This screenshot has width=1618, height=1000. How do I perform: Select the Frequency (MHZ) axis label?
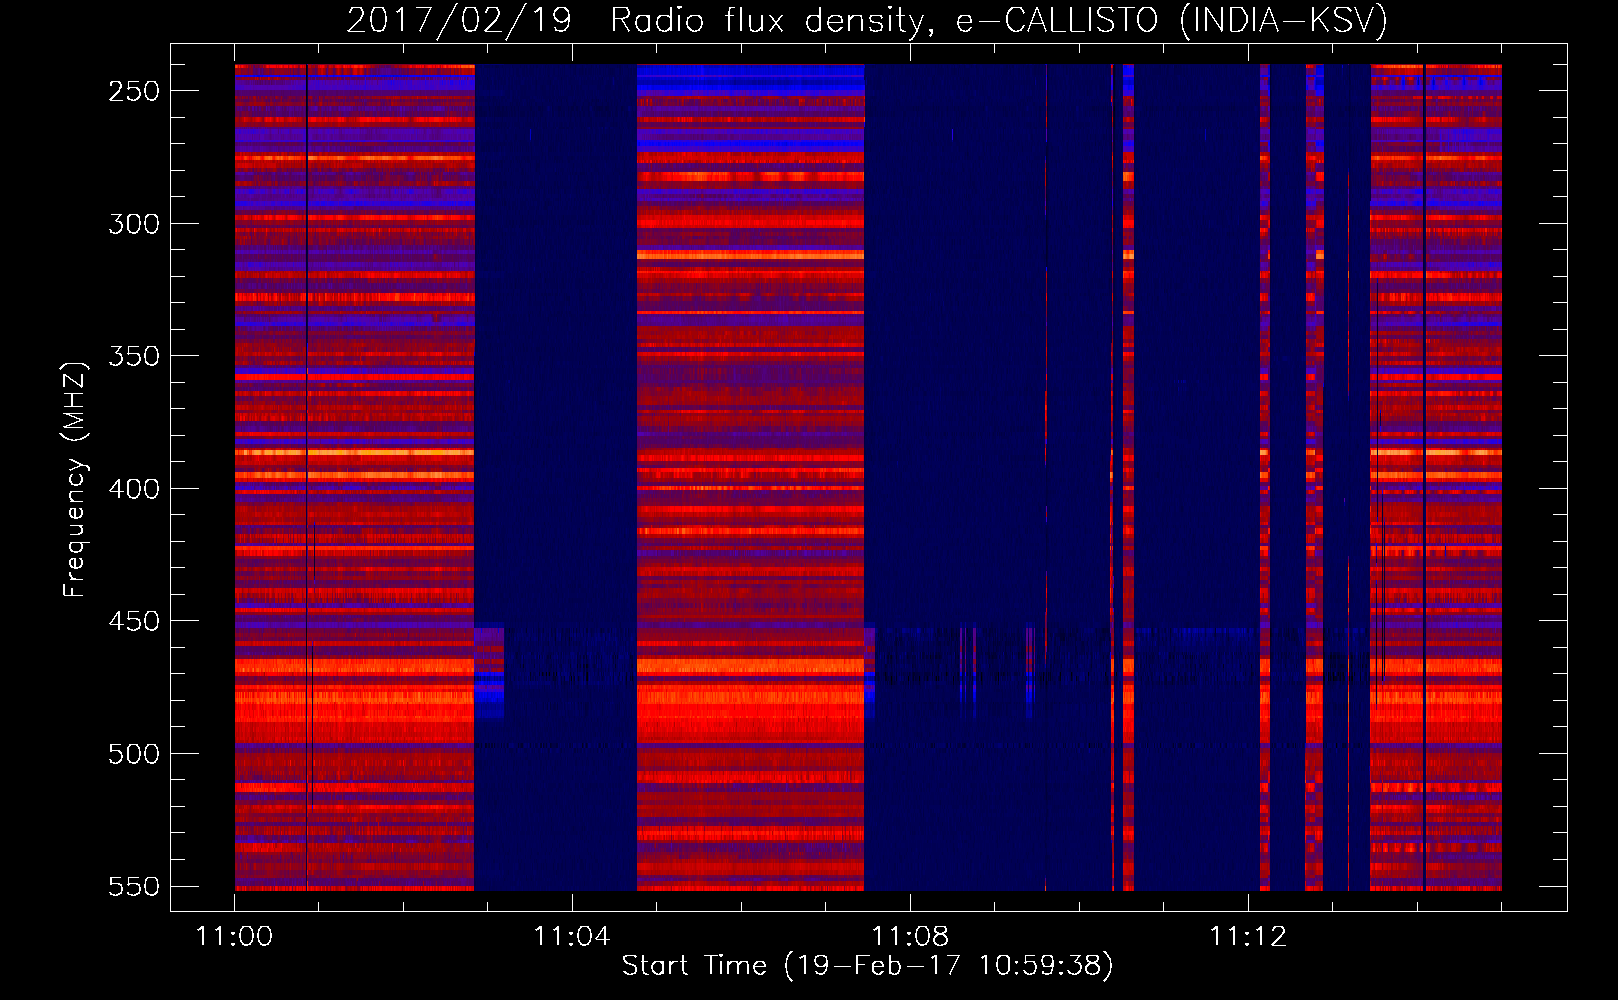point(75,480)
